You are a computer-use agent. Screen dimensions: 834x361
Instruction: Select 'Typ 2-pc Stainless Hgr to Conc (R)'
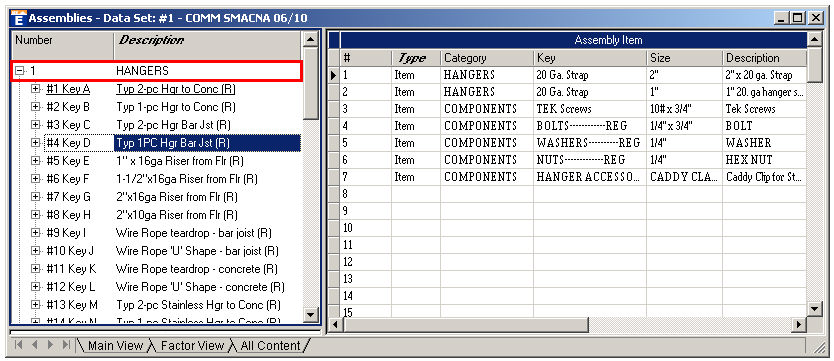tap(198, 305)
